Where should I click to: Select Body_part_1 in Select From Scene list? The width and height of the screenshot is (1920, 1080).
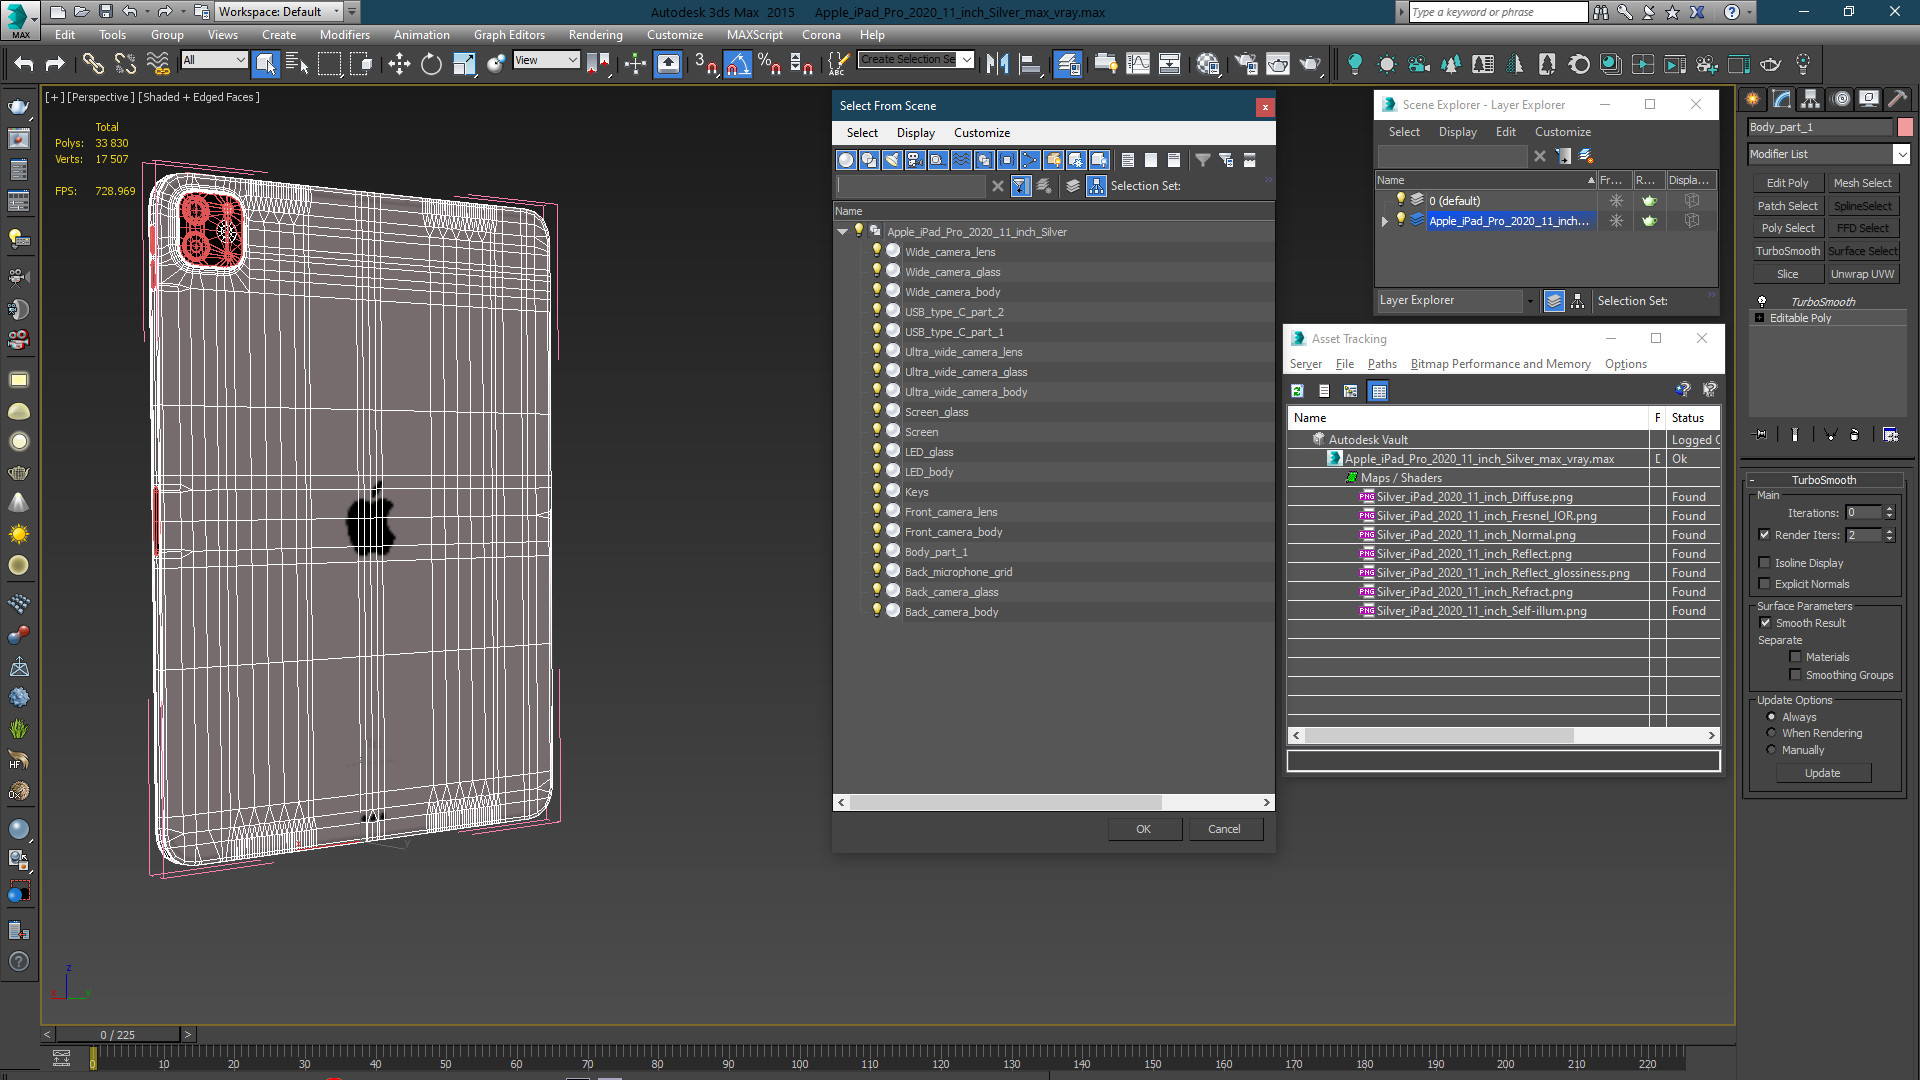point(936,552)
